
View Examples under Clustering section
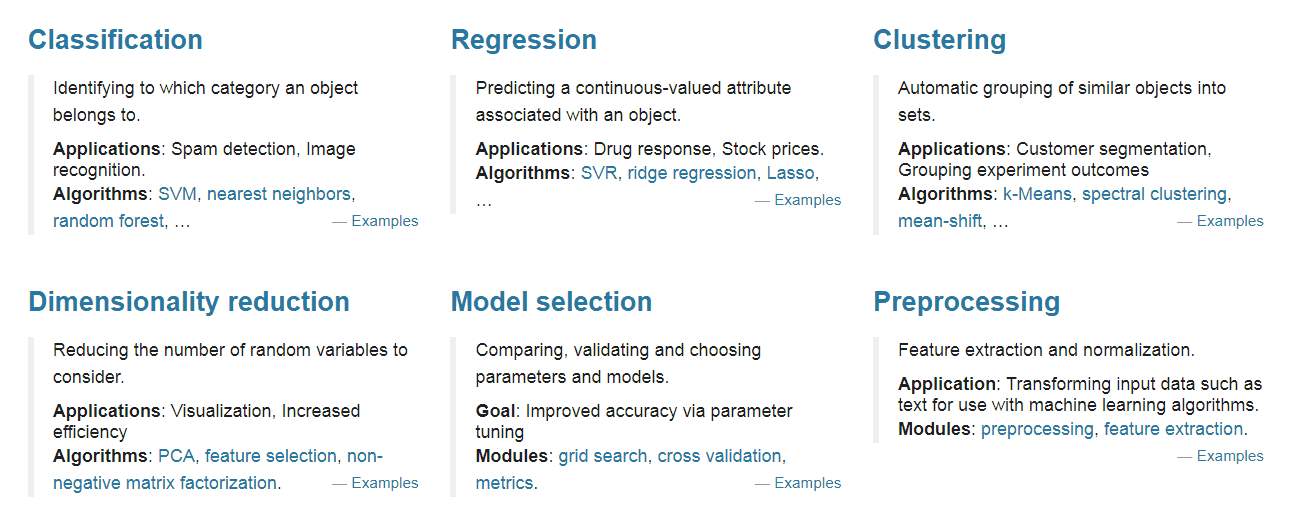tap(1230, 221)
